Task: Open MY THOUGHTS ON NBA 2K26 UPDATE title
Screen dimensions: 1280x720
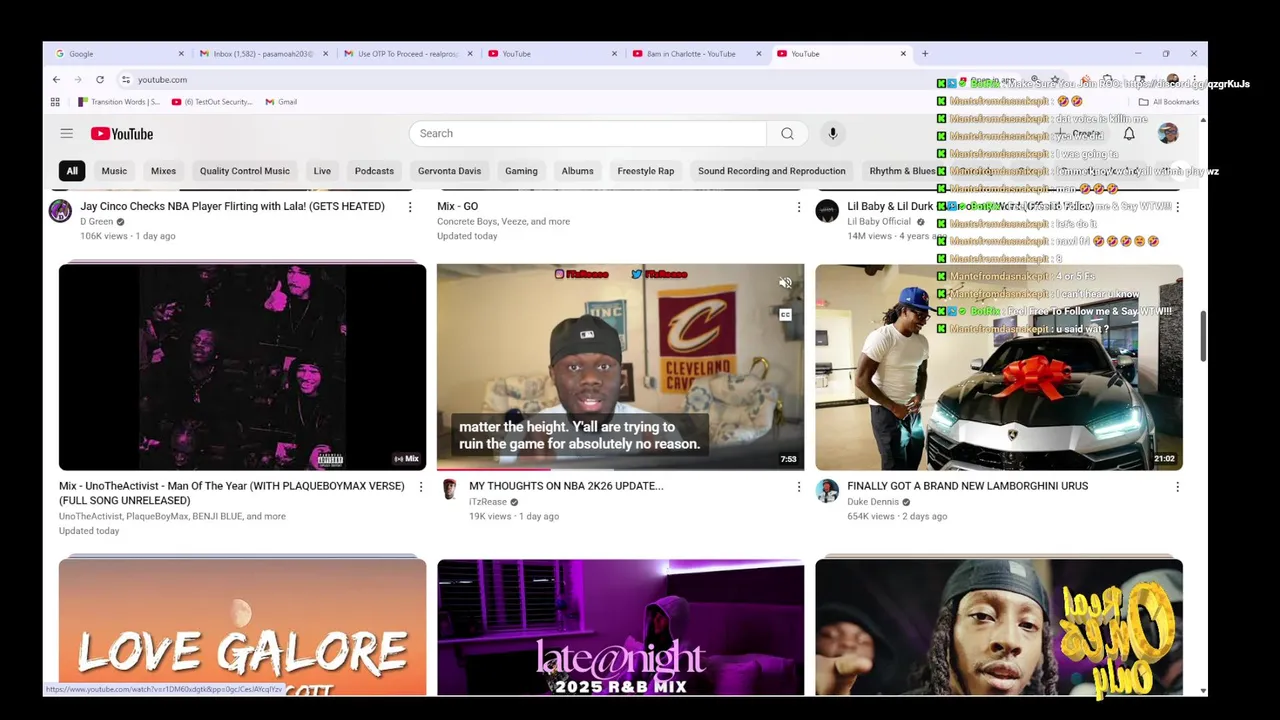Action: tap(566, 486)
